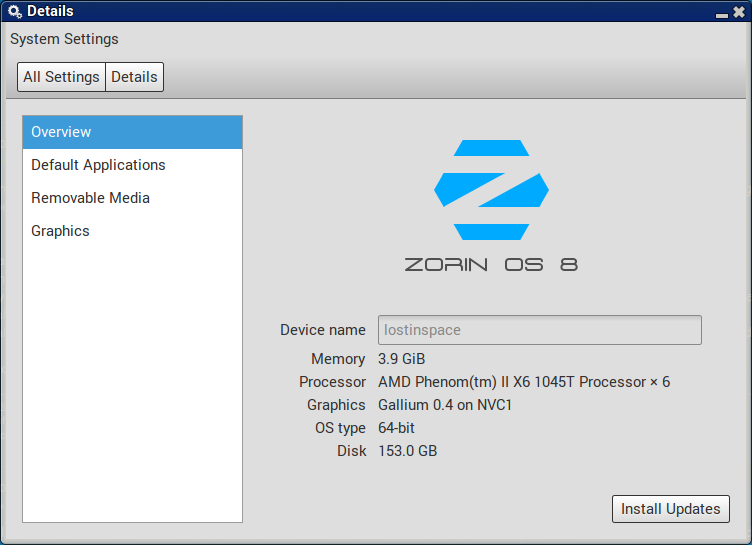Image resolution: width=752 pixels, height=545 pixels.
Task: Click the Install Updates button
Action: click(670, 509)
